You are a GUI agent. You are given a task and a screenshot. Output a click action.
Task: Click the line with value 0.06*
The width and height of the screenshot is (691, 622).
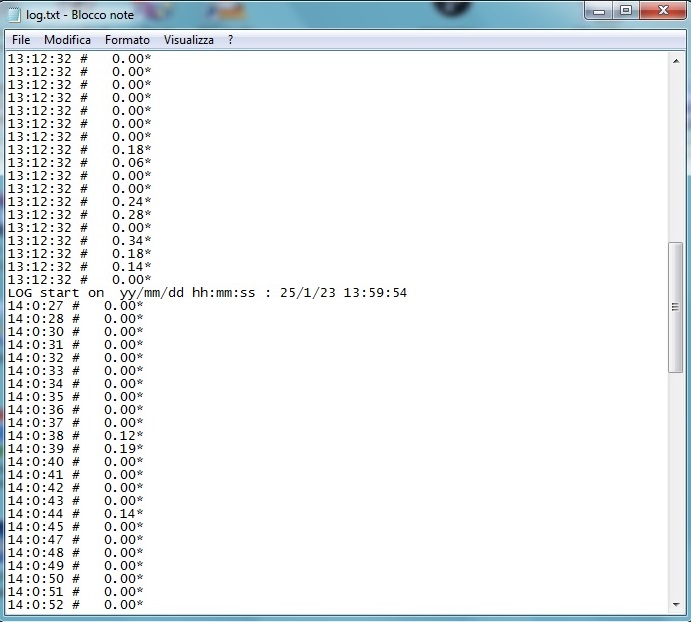pyautogui.click(x=79, y=163)
